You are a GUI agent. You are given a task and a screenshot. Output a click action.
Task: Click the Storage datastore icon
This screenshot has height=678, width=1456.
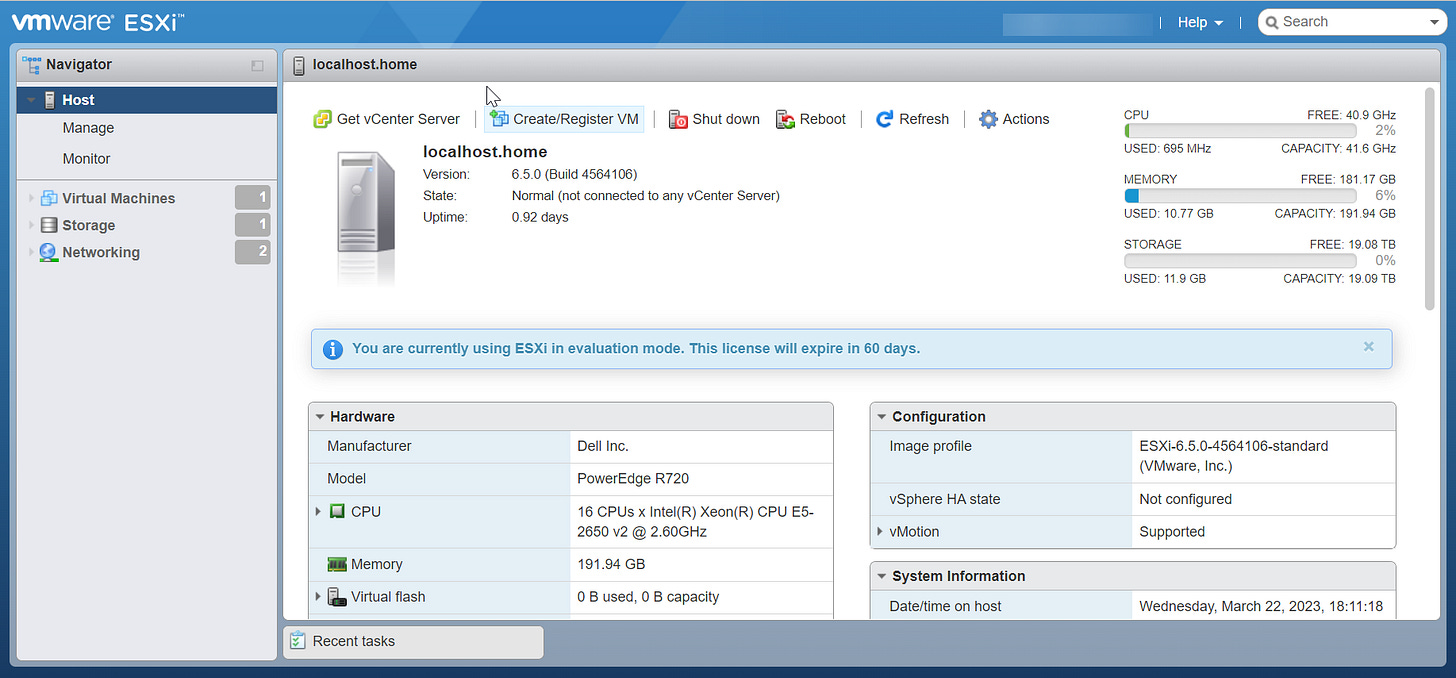49,225
